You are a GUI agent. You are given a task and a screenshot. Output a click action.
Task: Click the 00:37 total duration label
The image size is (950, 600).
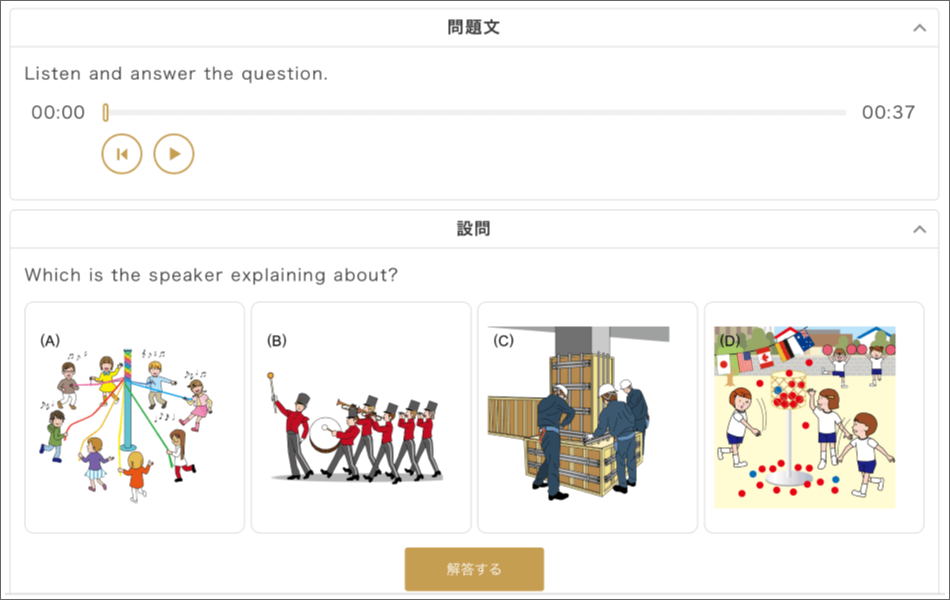(x=888, y=112)
